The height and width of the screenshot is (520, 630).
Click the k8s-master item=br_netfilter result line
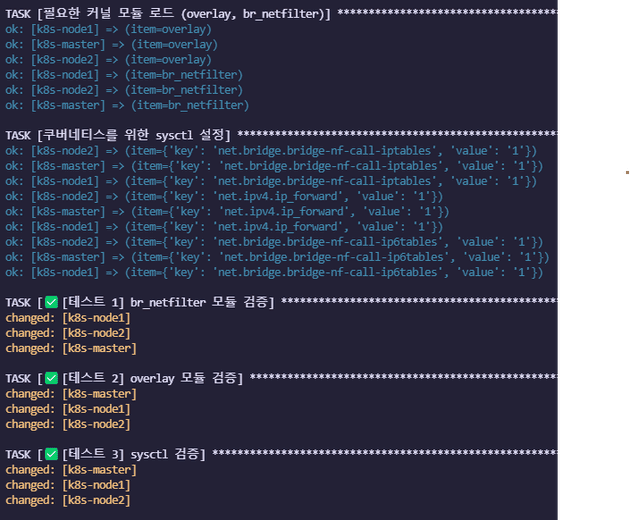point(127,105)
